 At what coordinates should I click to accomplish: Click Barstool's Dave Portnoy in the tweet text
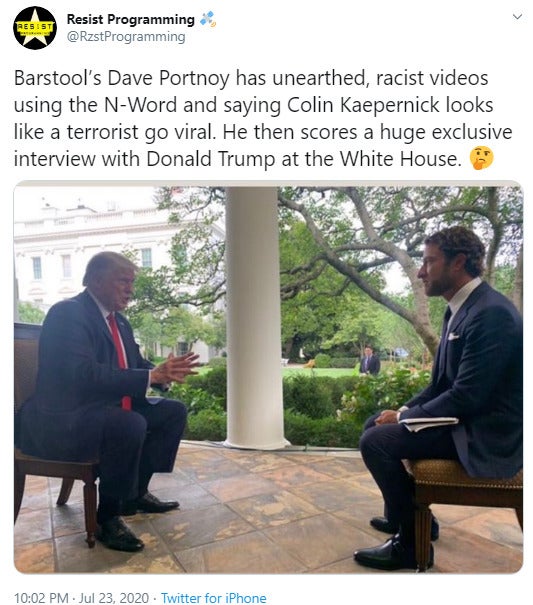coord(122,78)
